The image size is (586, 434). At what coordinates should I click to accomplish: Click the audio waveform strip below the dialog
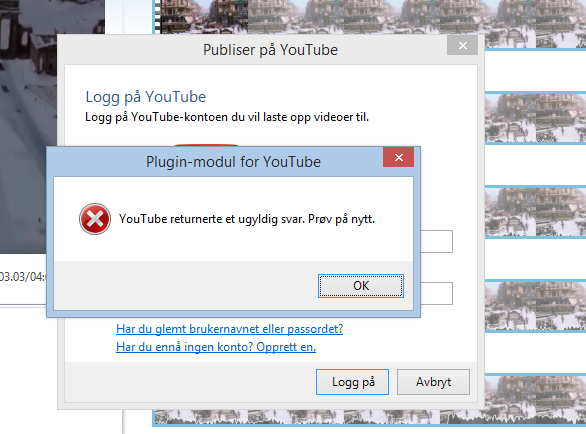tap(370, 418)
